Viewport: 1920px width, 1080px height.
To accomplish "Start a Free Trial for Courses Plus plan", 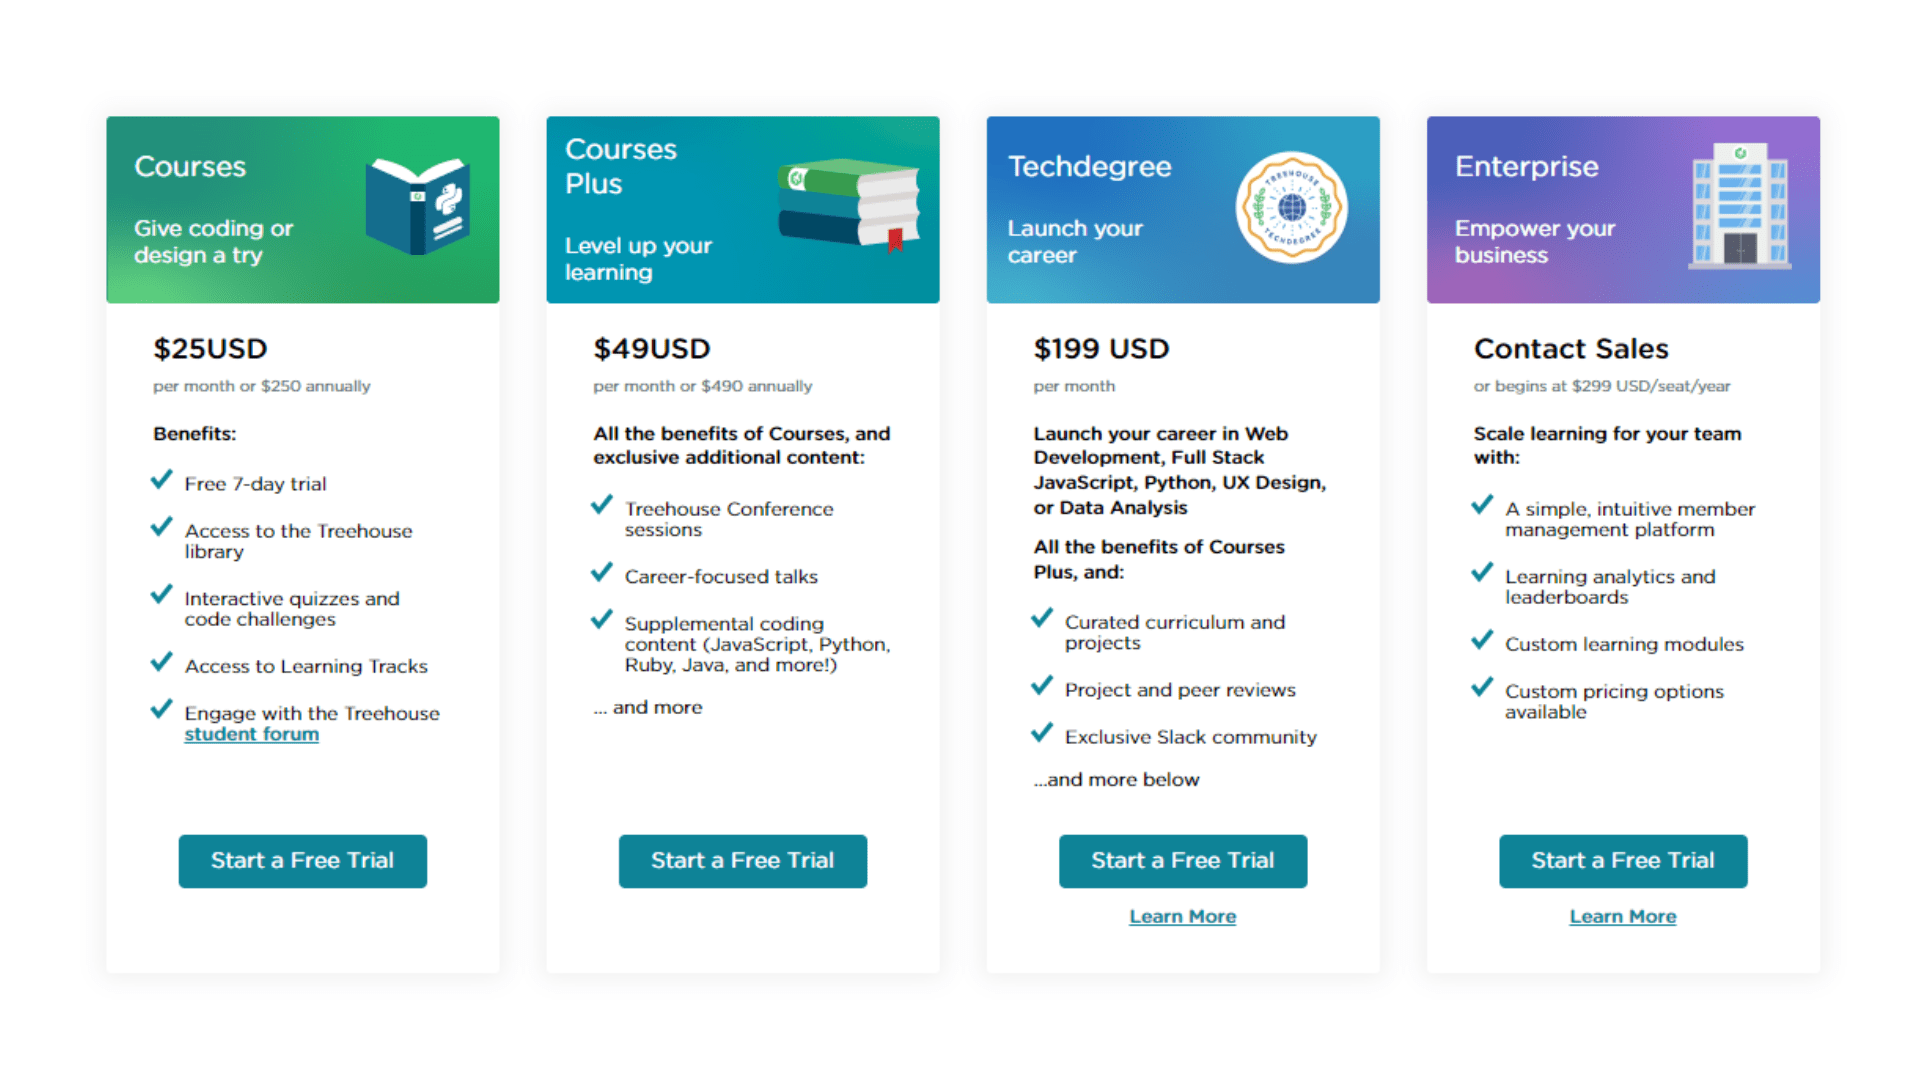I will point(742,861).
